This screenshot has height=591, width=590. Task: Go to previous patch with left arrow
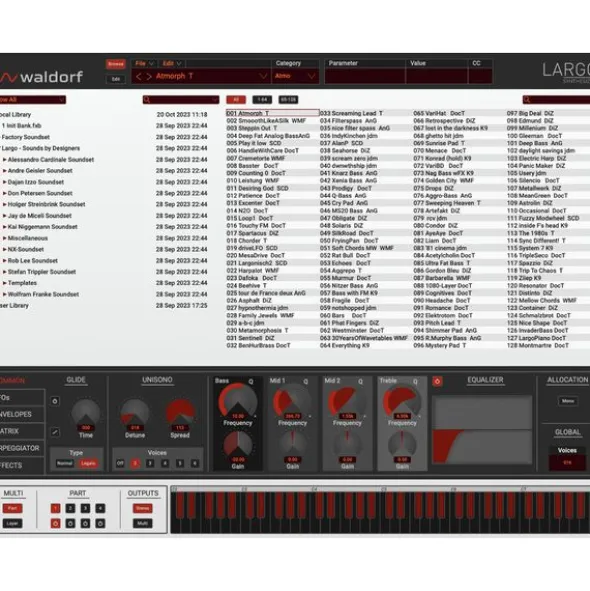[x=138, y=77]
